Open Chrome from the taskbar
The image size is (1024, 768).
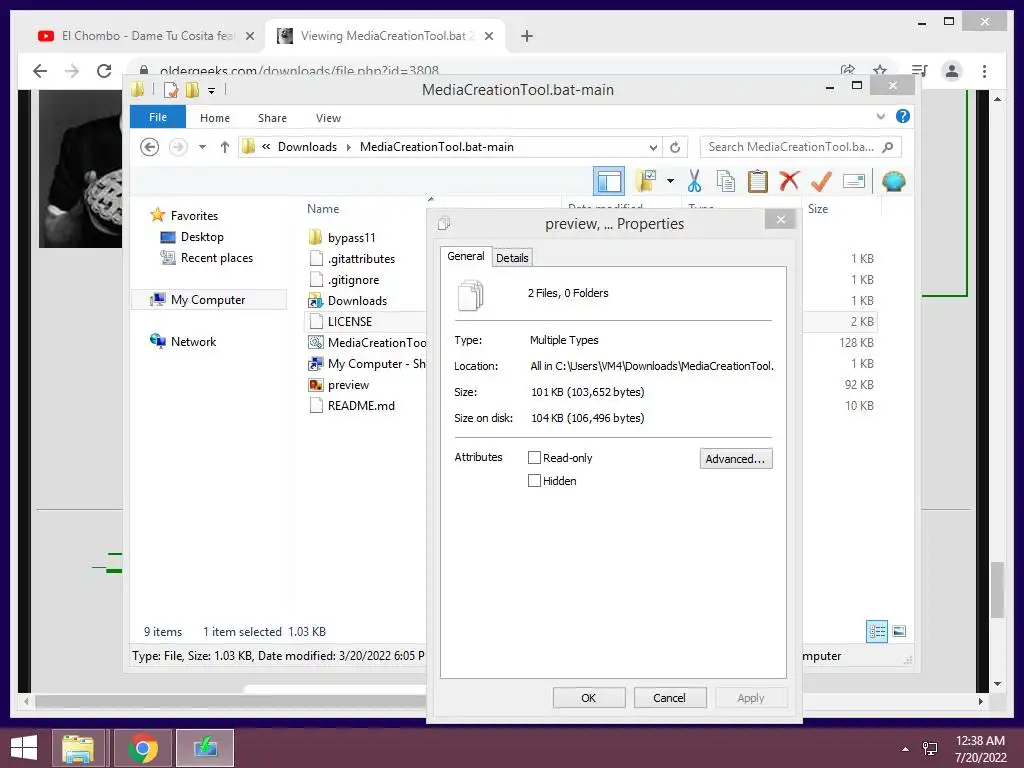point(143,748)
